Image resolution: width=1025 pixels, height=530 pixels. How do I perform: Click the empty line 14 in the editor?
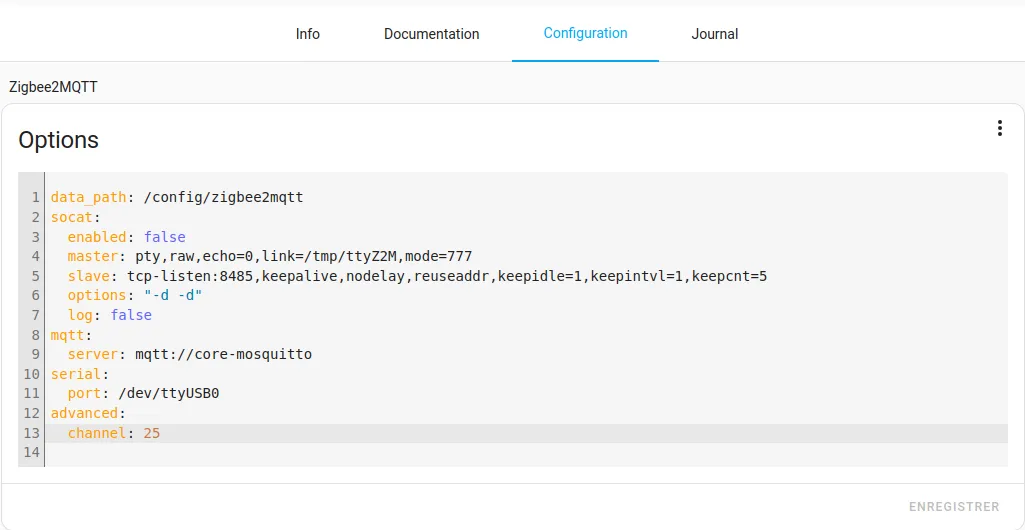[526, 452]
